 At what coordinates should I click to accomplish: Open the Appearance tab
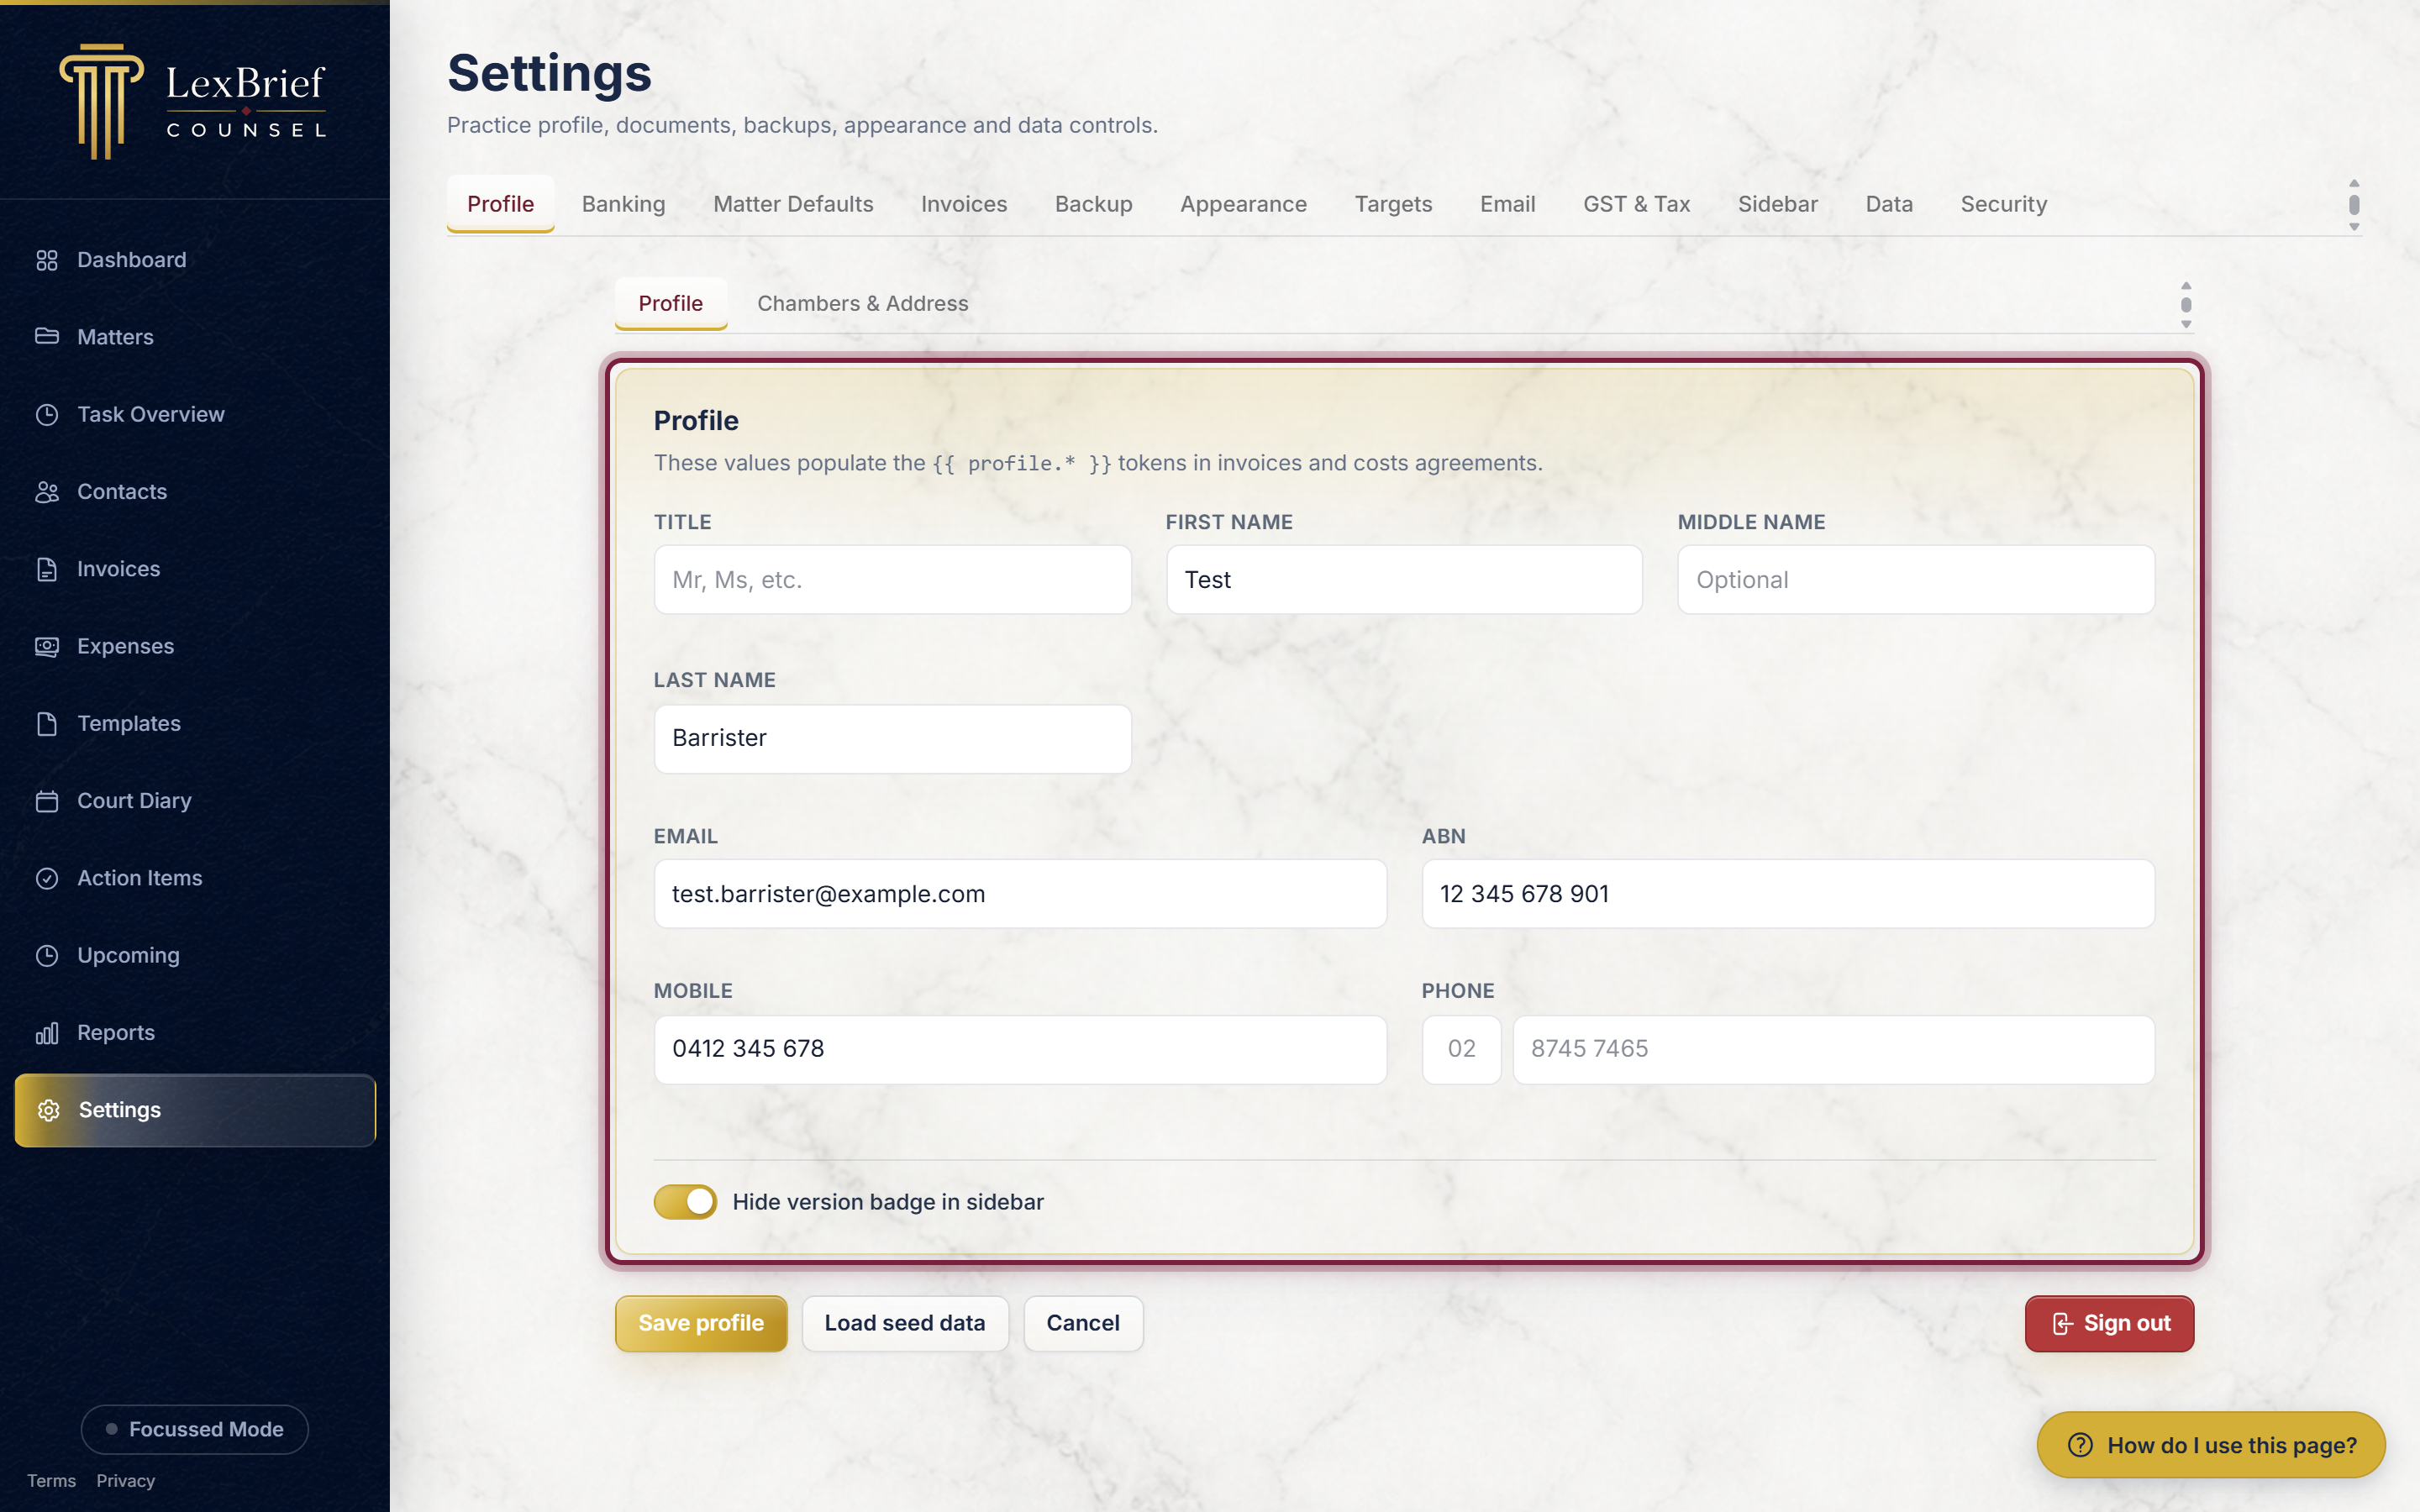(1243, 204)
